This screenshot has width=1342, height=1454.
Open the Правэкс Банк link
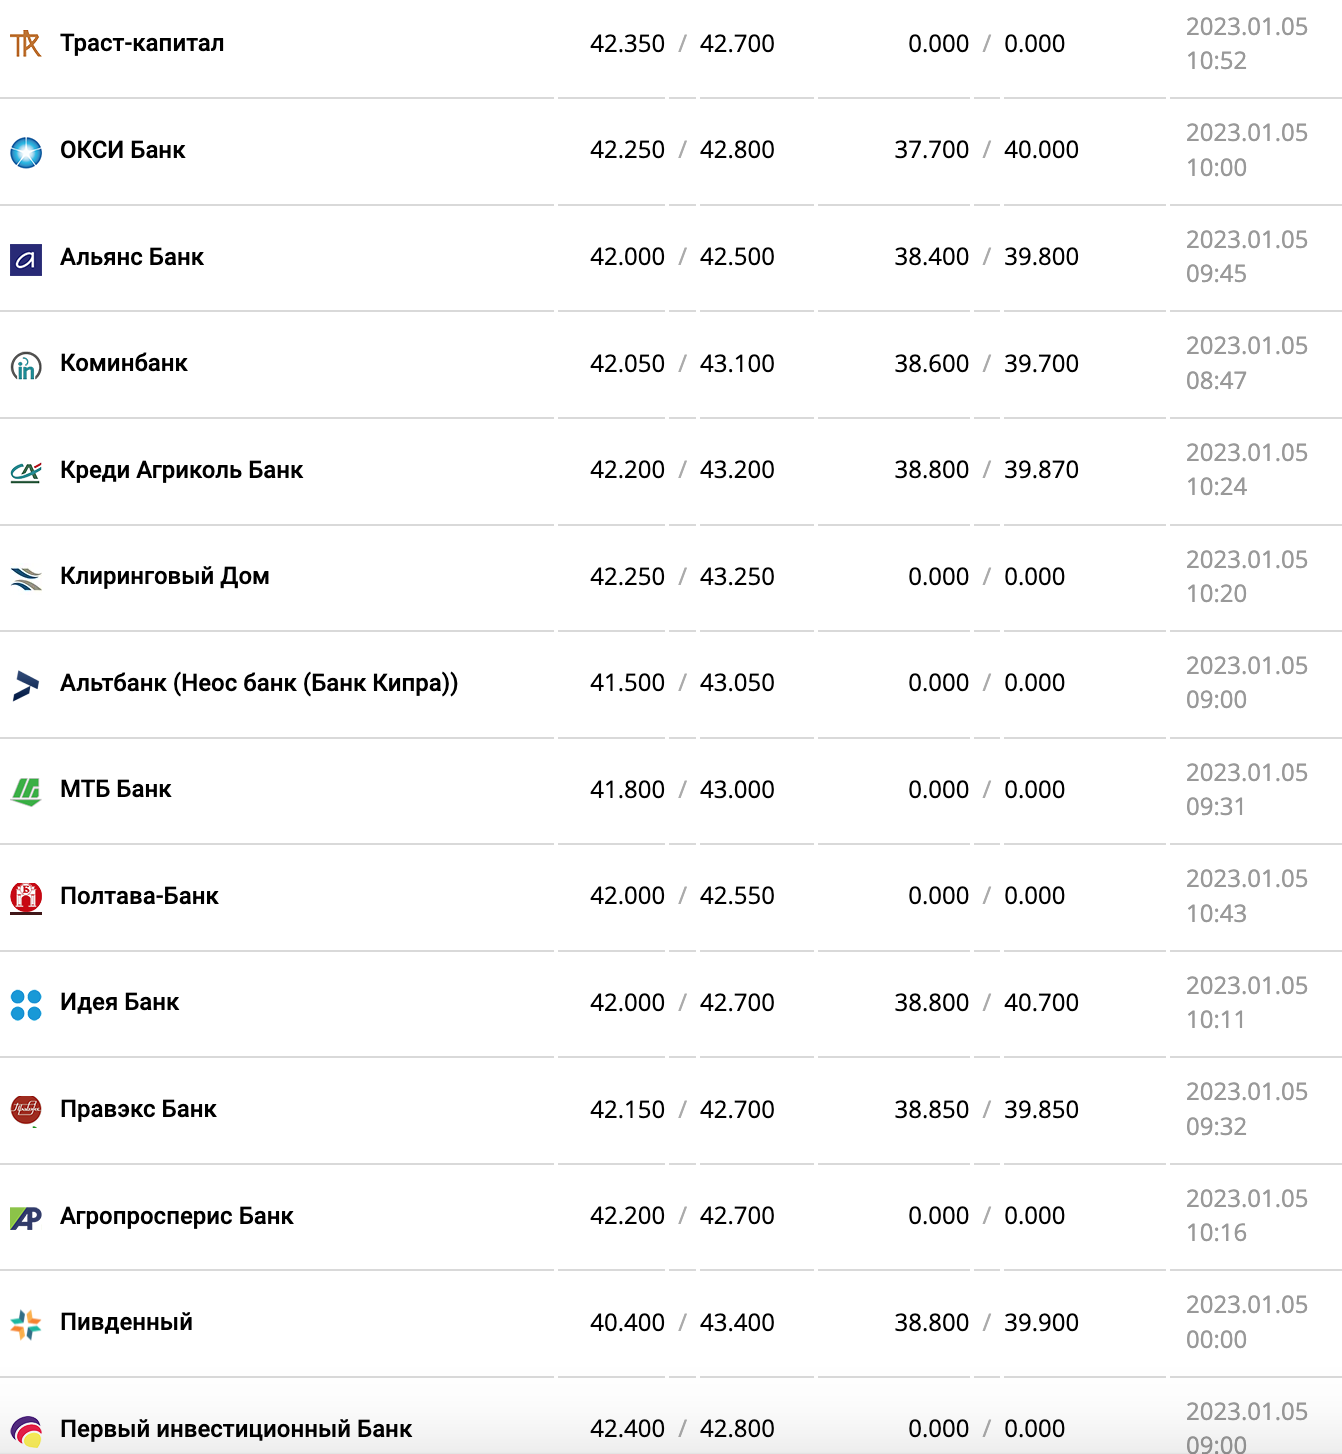(x=138, y=1109)
